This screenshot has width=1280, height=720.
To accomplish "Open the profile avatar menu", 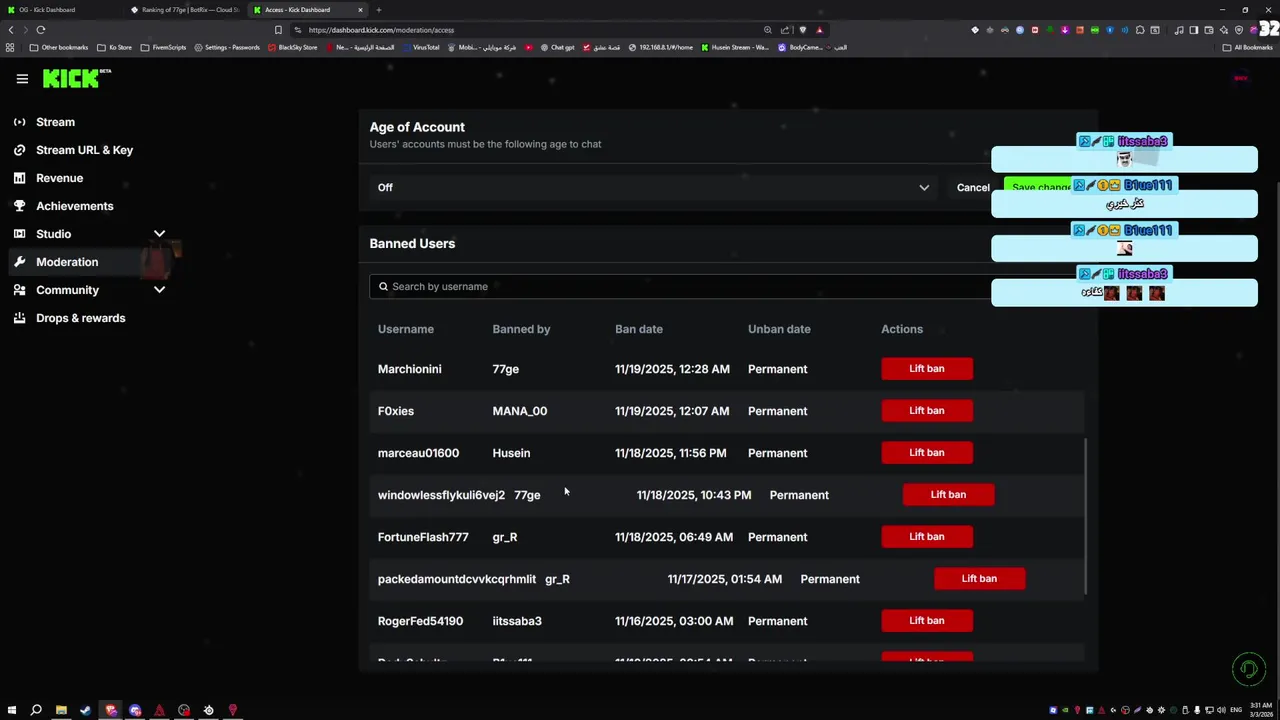I will pos(1241,79).
